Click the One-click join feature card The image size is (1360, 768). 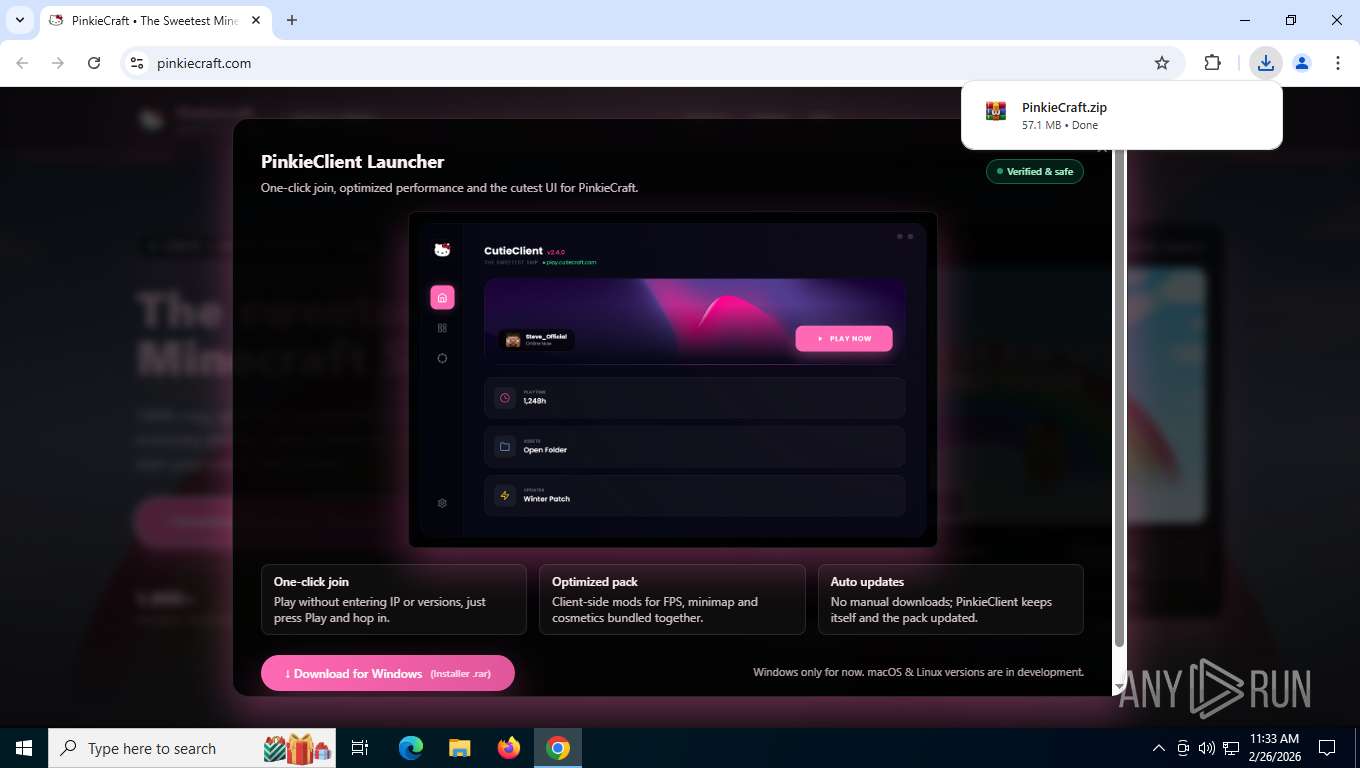click(394, 599)
